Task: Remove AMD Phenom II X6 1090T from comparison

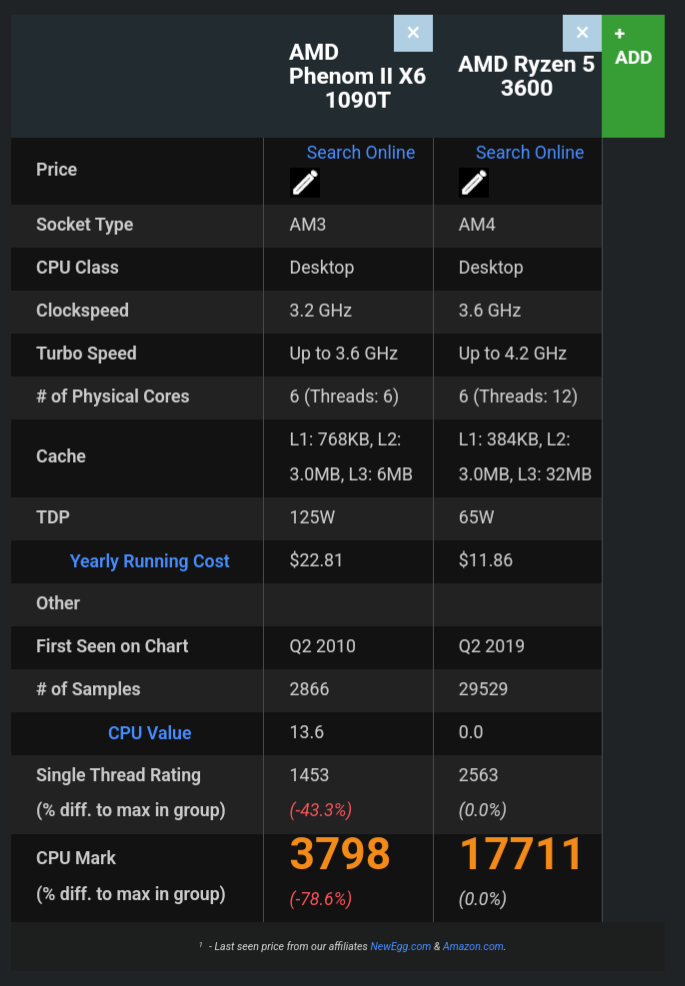Action: tap(413, 33)
